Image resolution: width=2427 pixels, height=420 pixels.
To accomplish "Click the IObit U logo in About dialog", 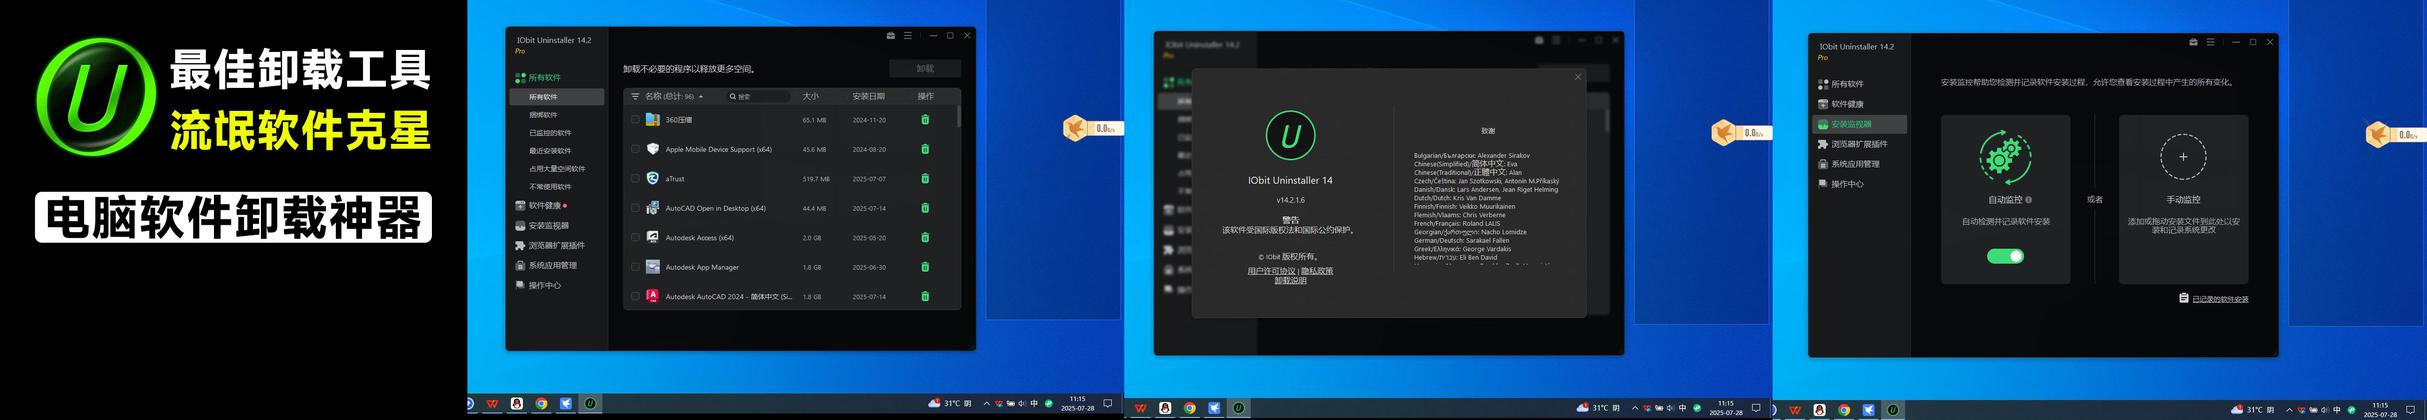I will click(x=1290, y=136).
